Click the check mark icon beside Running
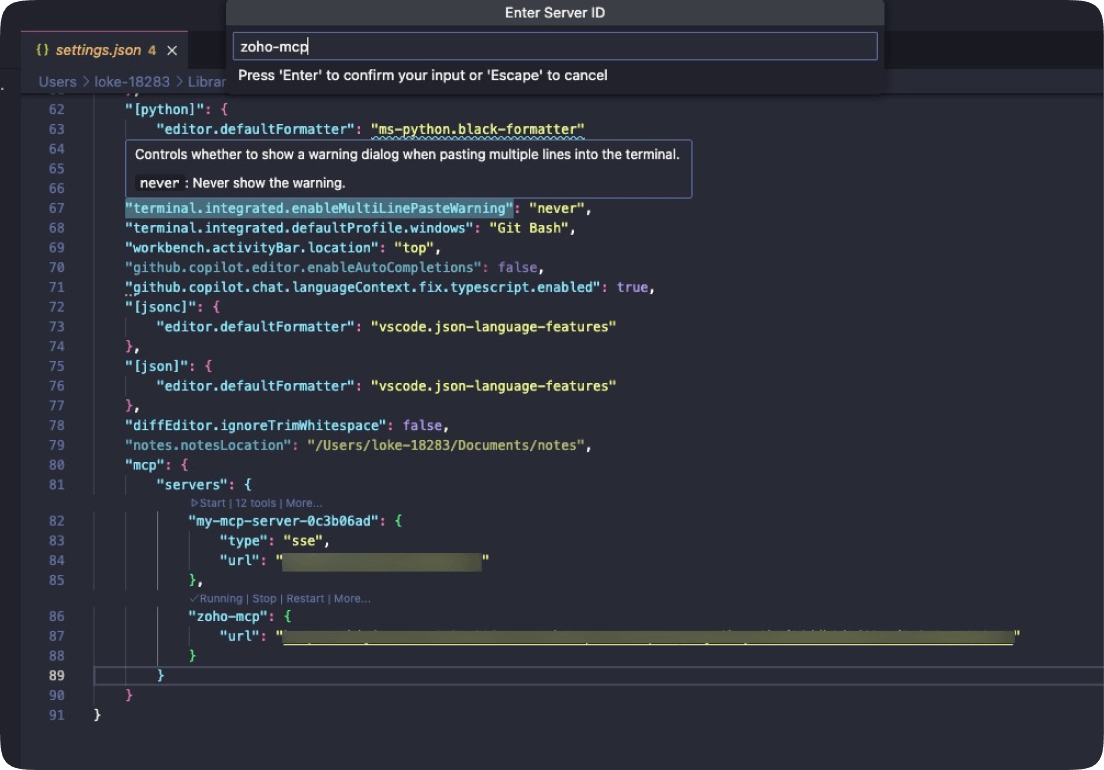The width and height of the screenshot is (1104, 770). click(x=194, y=599)
